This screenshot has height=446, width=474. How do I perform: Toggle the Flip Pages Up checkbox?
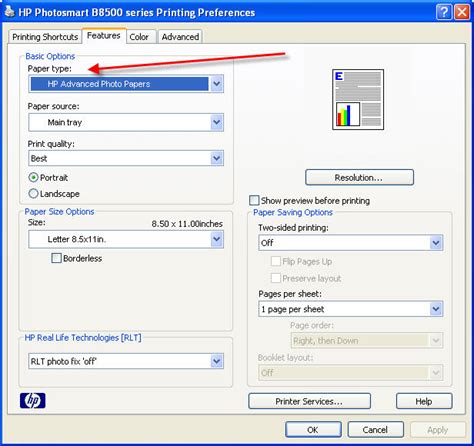point(276,261)
